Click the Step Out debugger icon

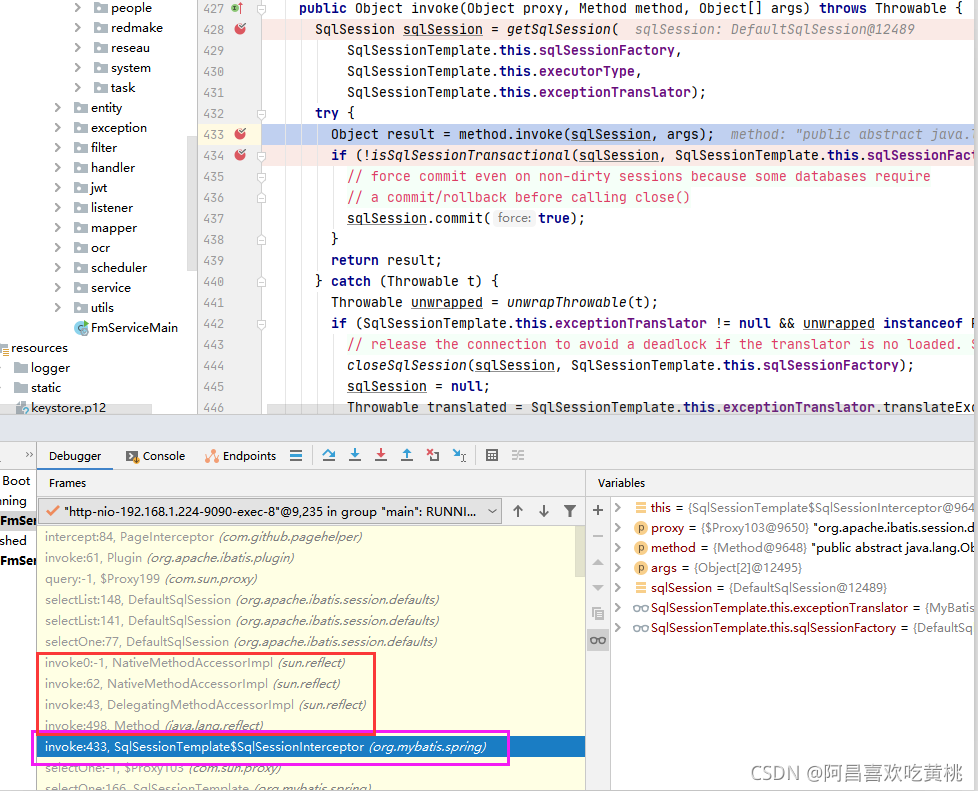(x=407, y=455)
